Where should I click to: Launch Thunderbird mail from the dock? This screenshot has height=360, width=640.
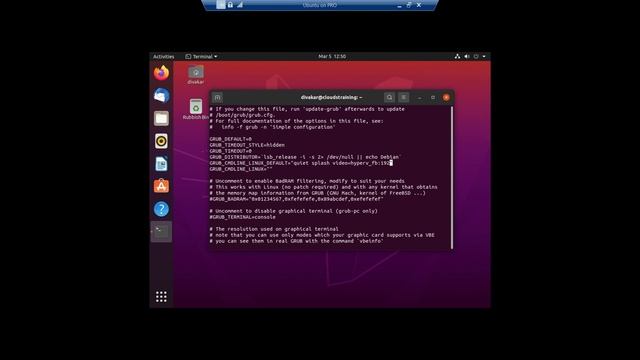click(x=161, y=96)
